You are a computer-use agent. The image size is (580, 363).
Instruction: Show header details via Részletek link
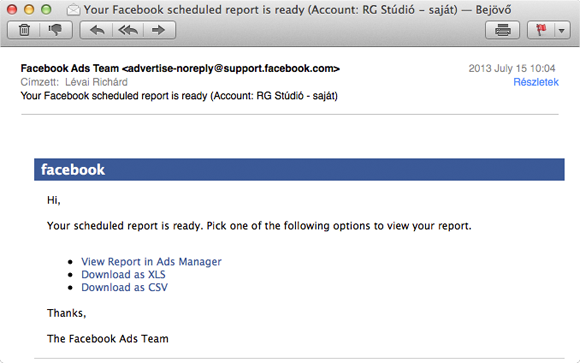click(536, 82)
